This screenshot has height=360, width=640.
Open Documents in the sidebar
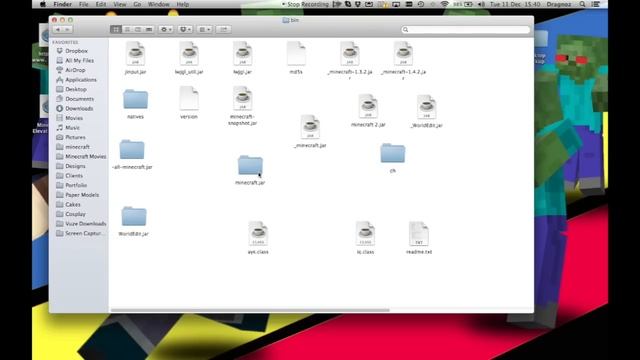coord(79,99)
